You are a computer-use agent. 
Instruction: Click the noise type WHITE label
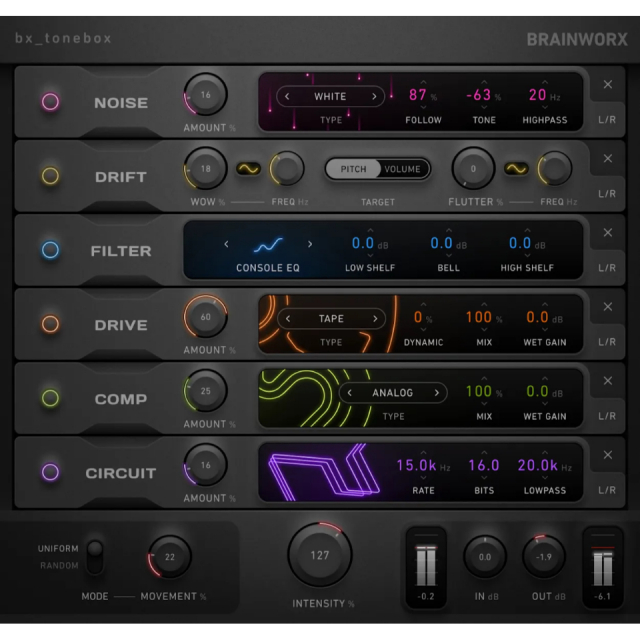330,96
